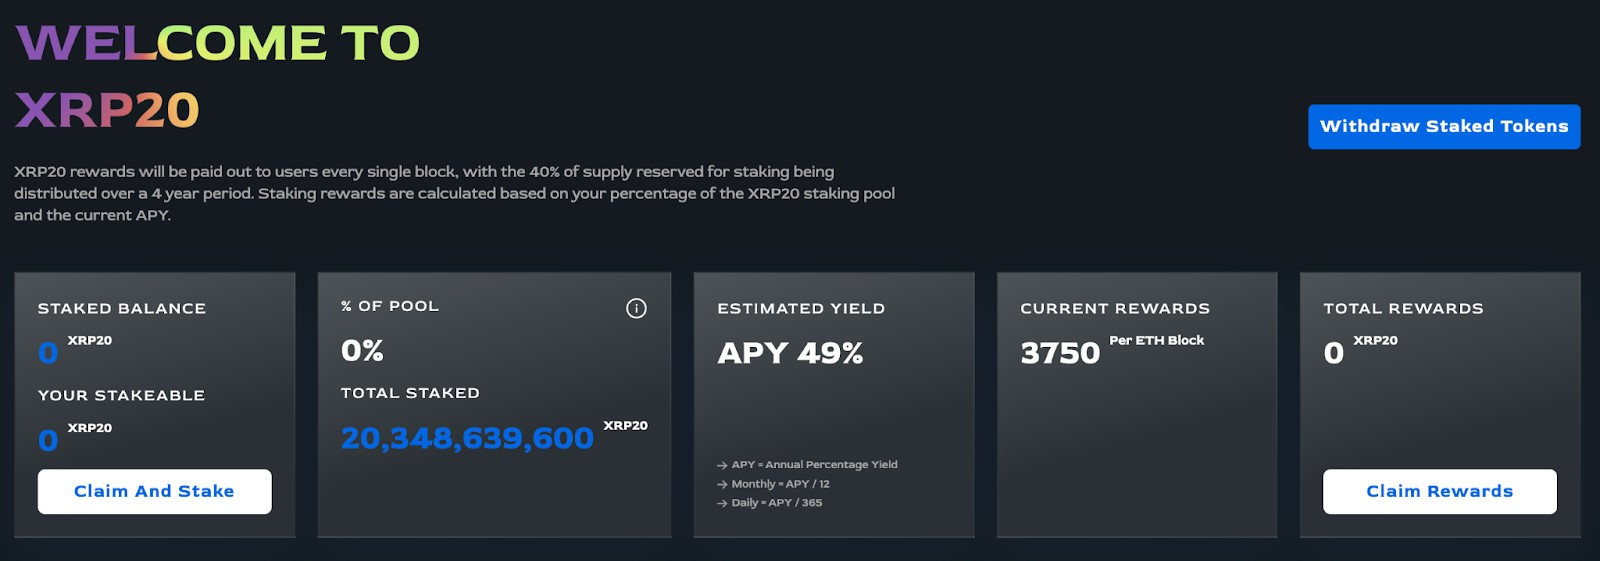The image size is (1600, 561).
Task: Click the staking rewards description paragraph
Action: click(x=454, y=193)
